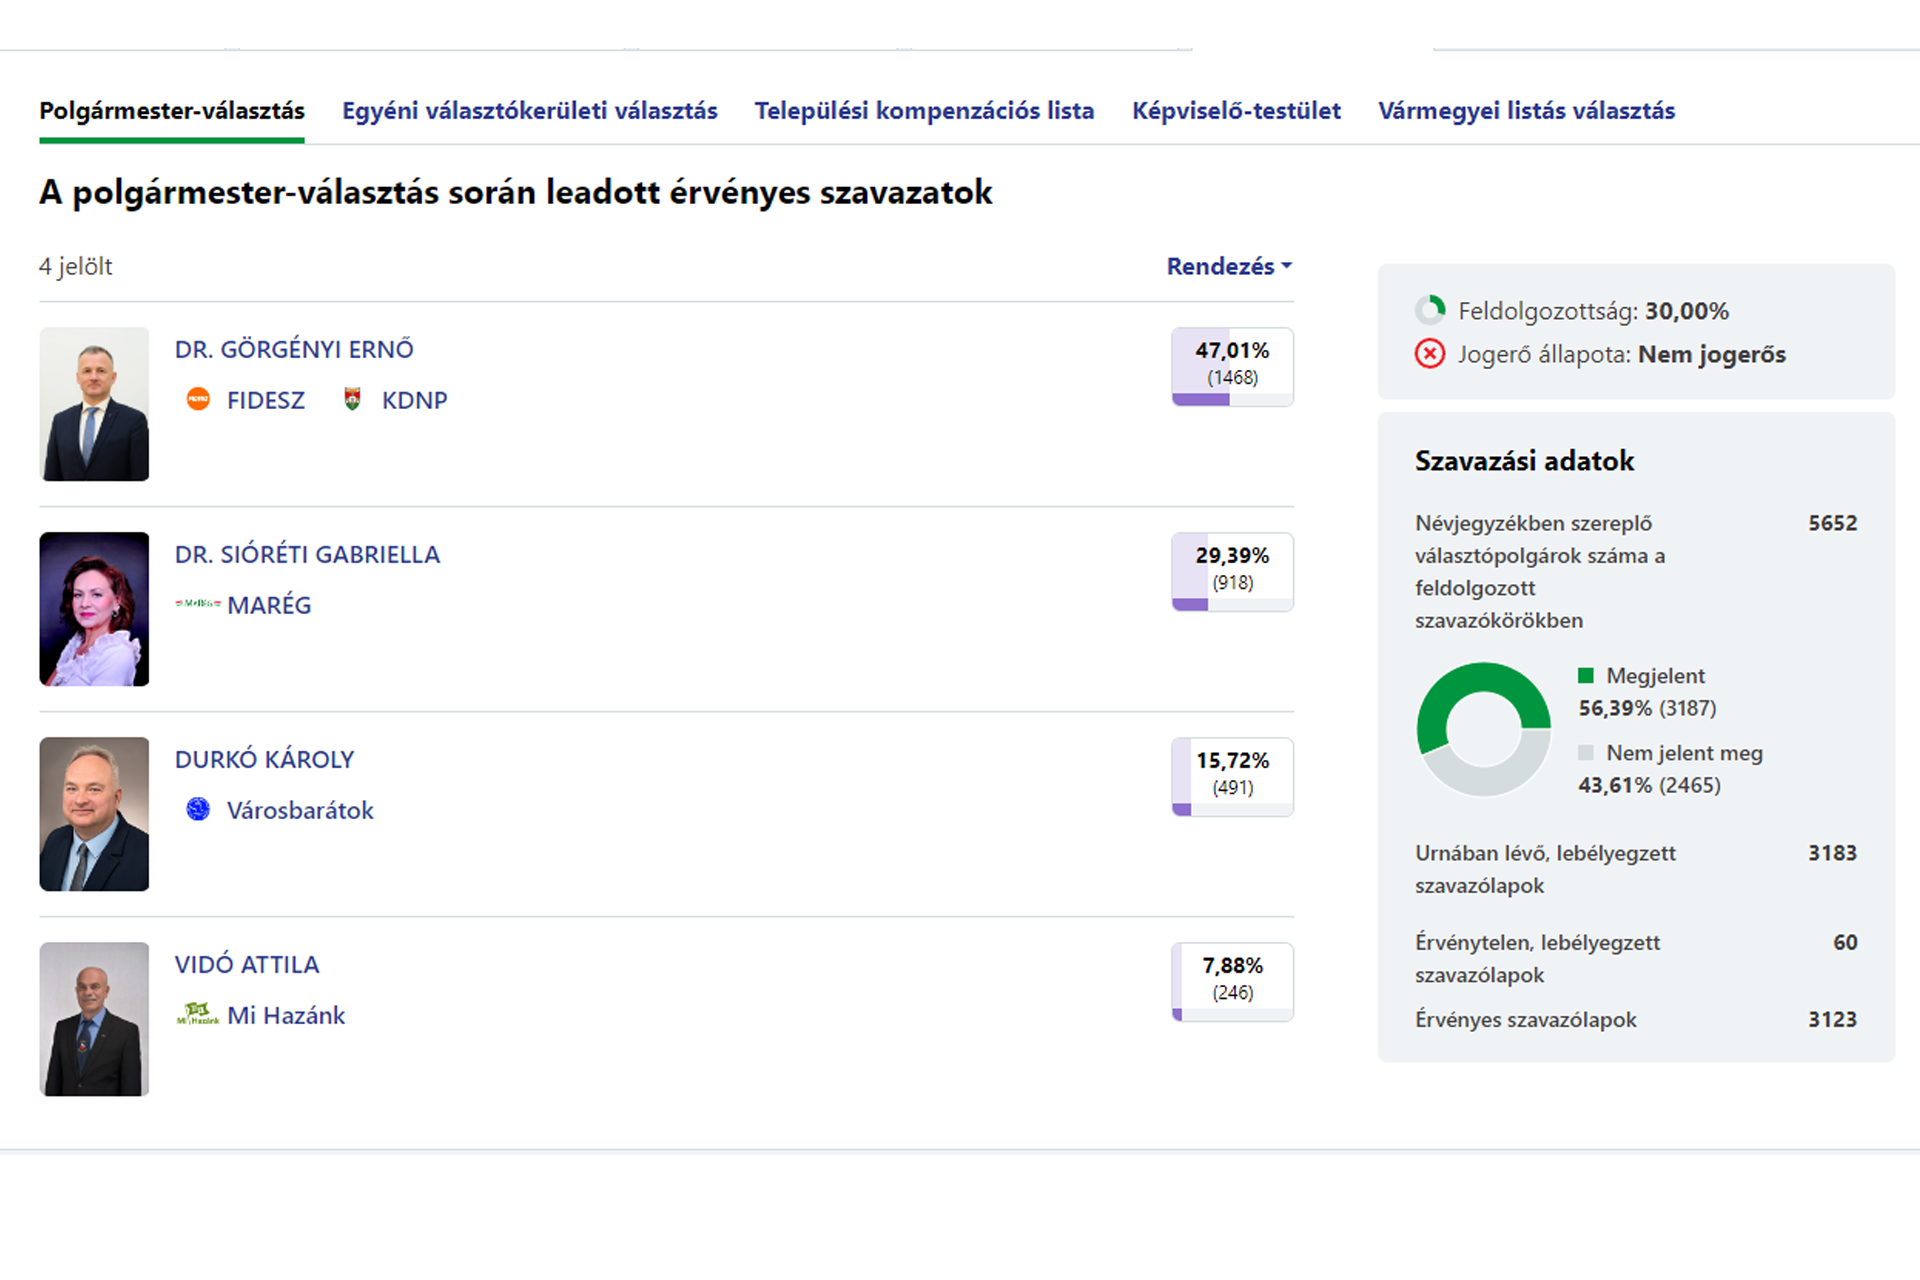The width and height of the screenshot is (1920, 1280).
Task: Click the 47,01% vote result box
Action: pyautogui.click(x=1232, y=366)
